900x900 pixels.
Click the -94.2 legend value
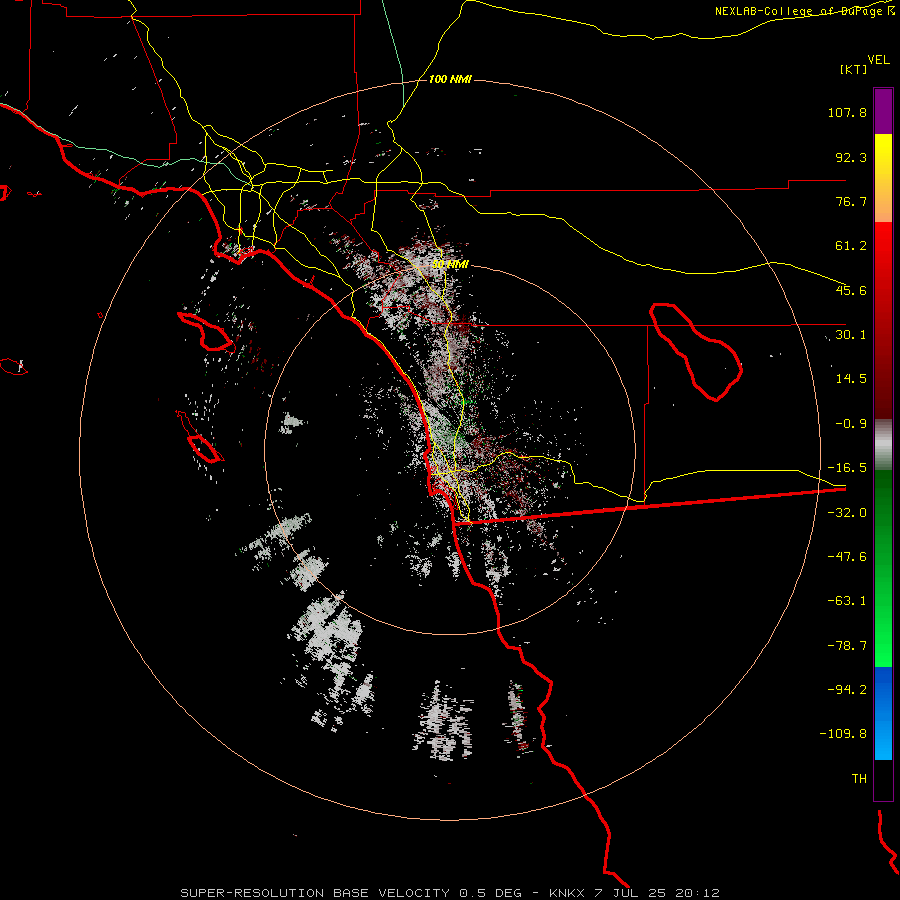(x=847, y=690)
